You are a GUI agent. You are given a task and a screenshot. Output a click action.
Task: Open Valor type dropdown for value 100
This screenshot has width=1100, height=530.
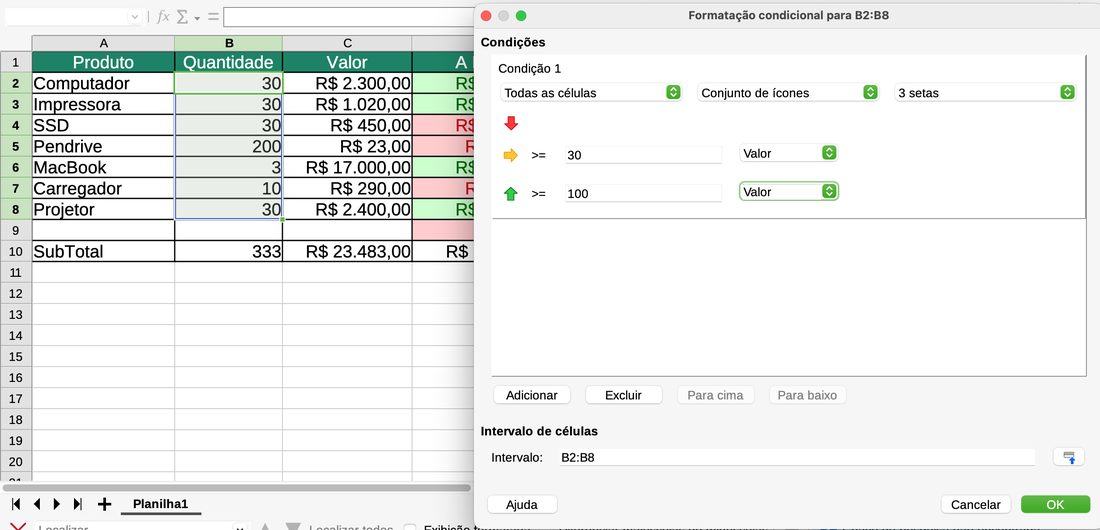click(789, 192)
